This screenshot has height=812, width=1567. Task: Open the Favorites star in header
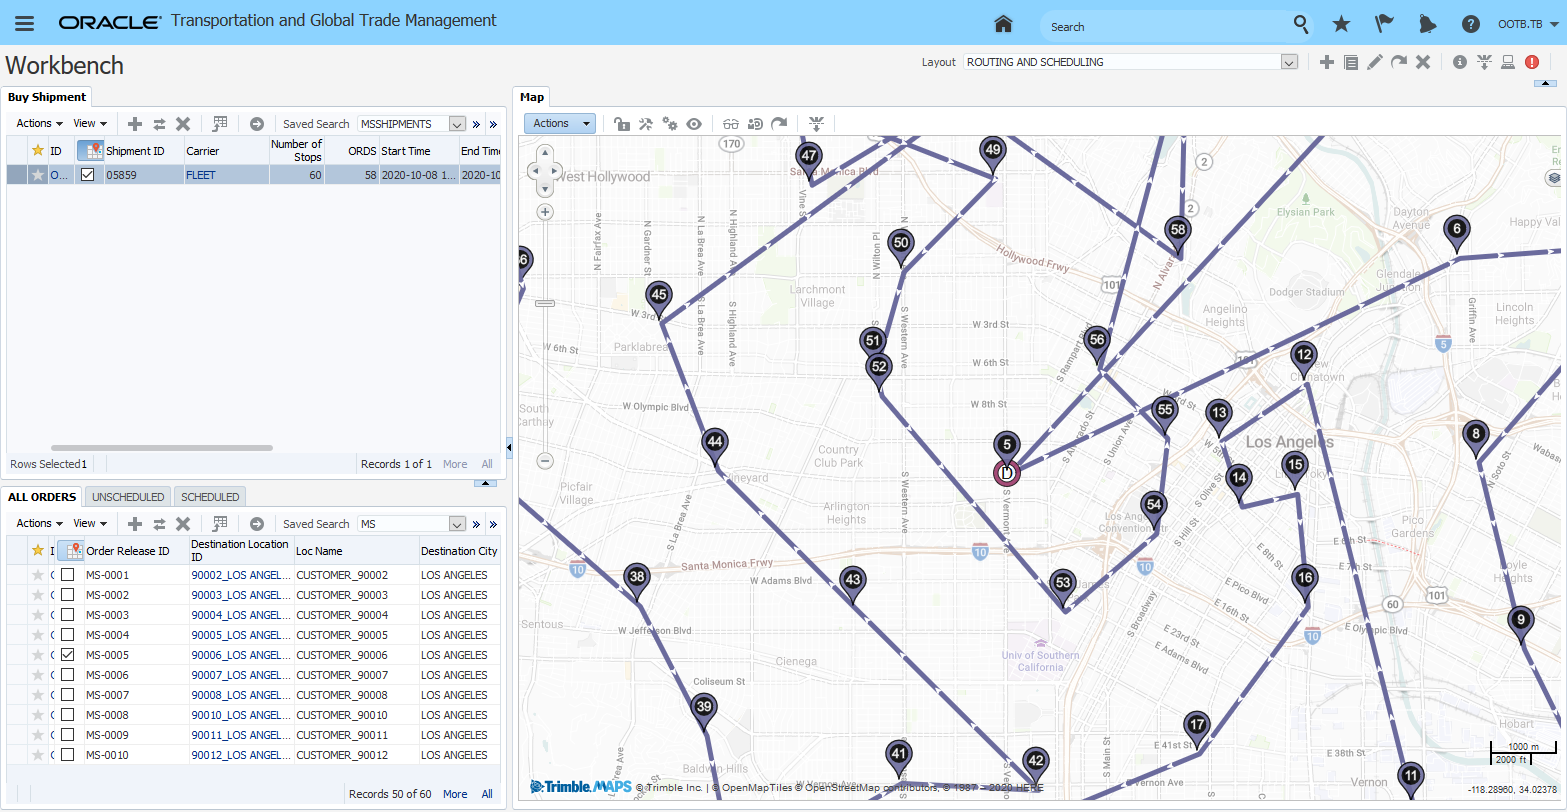[1341, 24]
